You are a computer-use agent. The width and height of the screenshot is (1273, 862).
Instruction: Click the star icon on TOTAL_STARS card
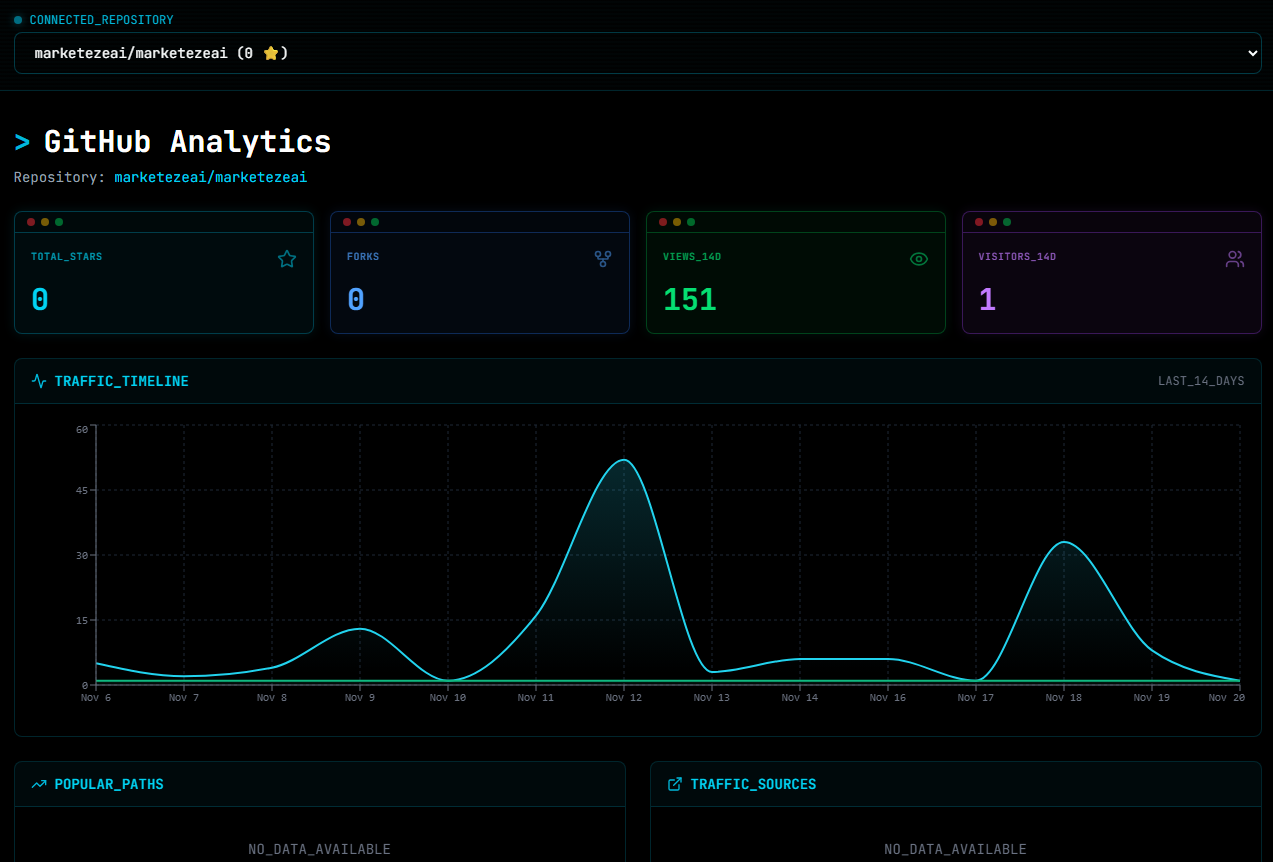pyautogui.click(x=287, y=258)
